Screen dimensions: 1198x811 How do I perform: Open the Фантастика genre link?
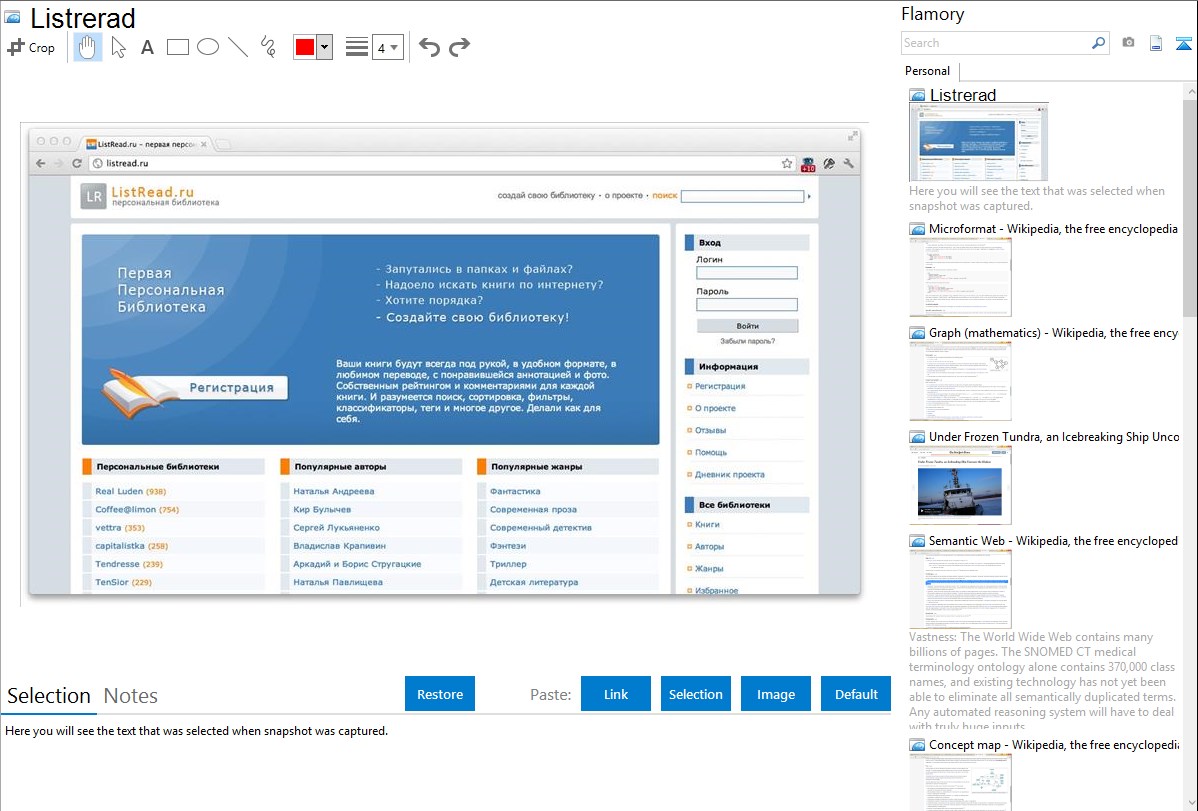click(515, 491)
